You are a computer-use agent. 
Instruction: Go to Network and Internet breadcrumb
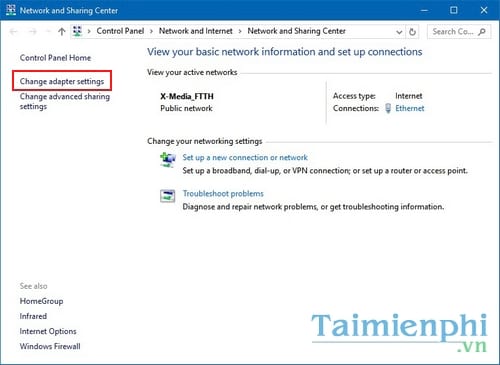(x=196, y=31)
